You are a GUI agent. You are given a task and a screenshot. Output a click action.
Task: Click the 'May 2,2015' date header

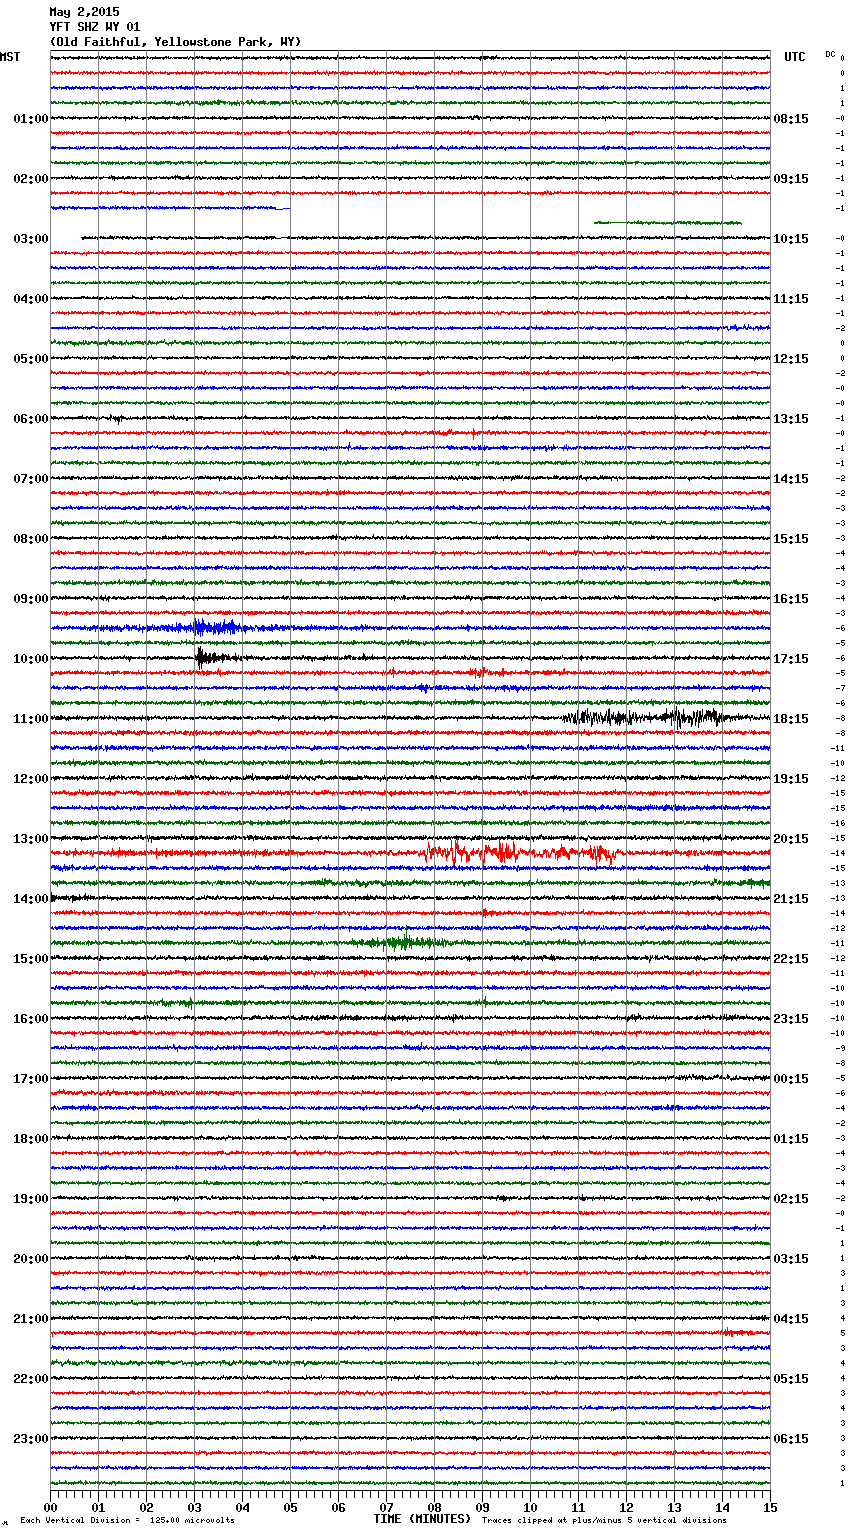point(84,13)
